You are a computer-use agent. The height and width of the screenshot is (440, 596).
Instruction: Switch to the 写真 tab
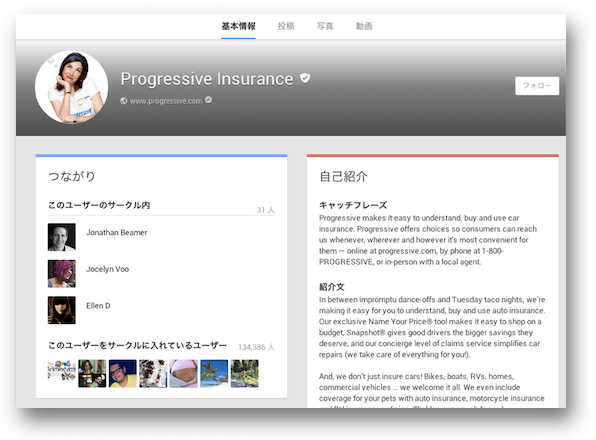[x=325, y=26]
